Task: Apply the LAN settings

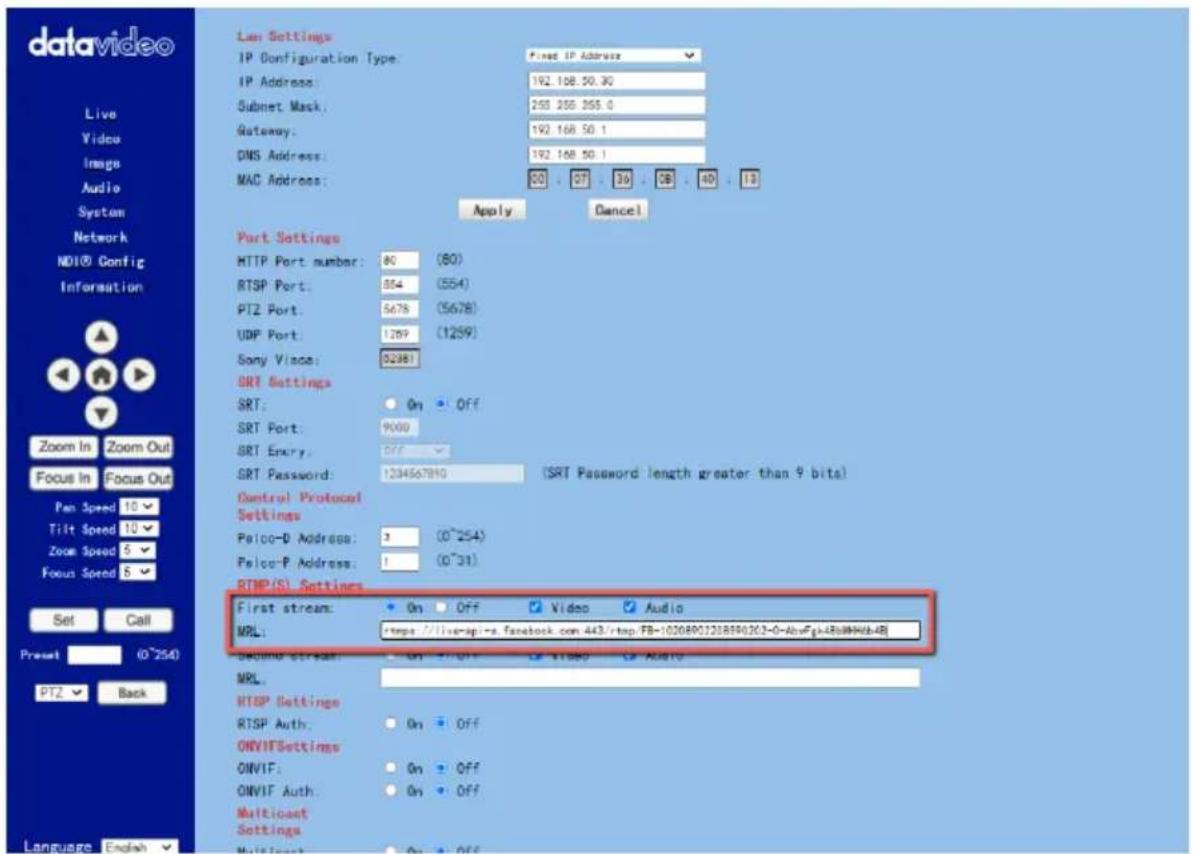Action: coord(492,210)
